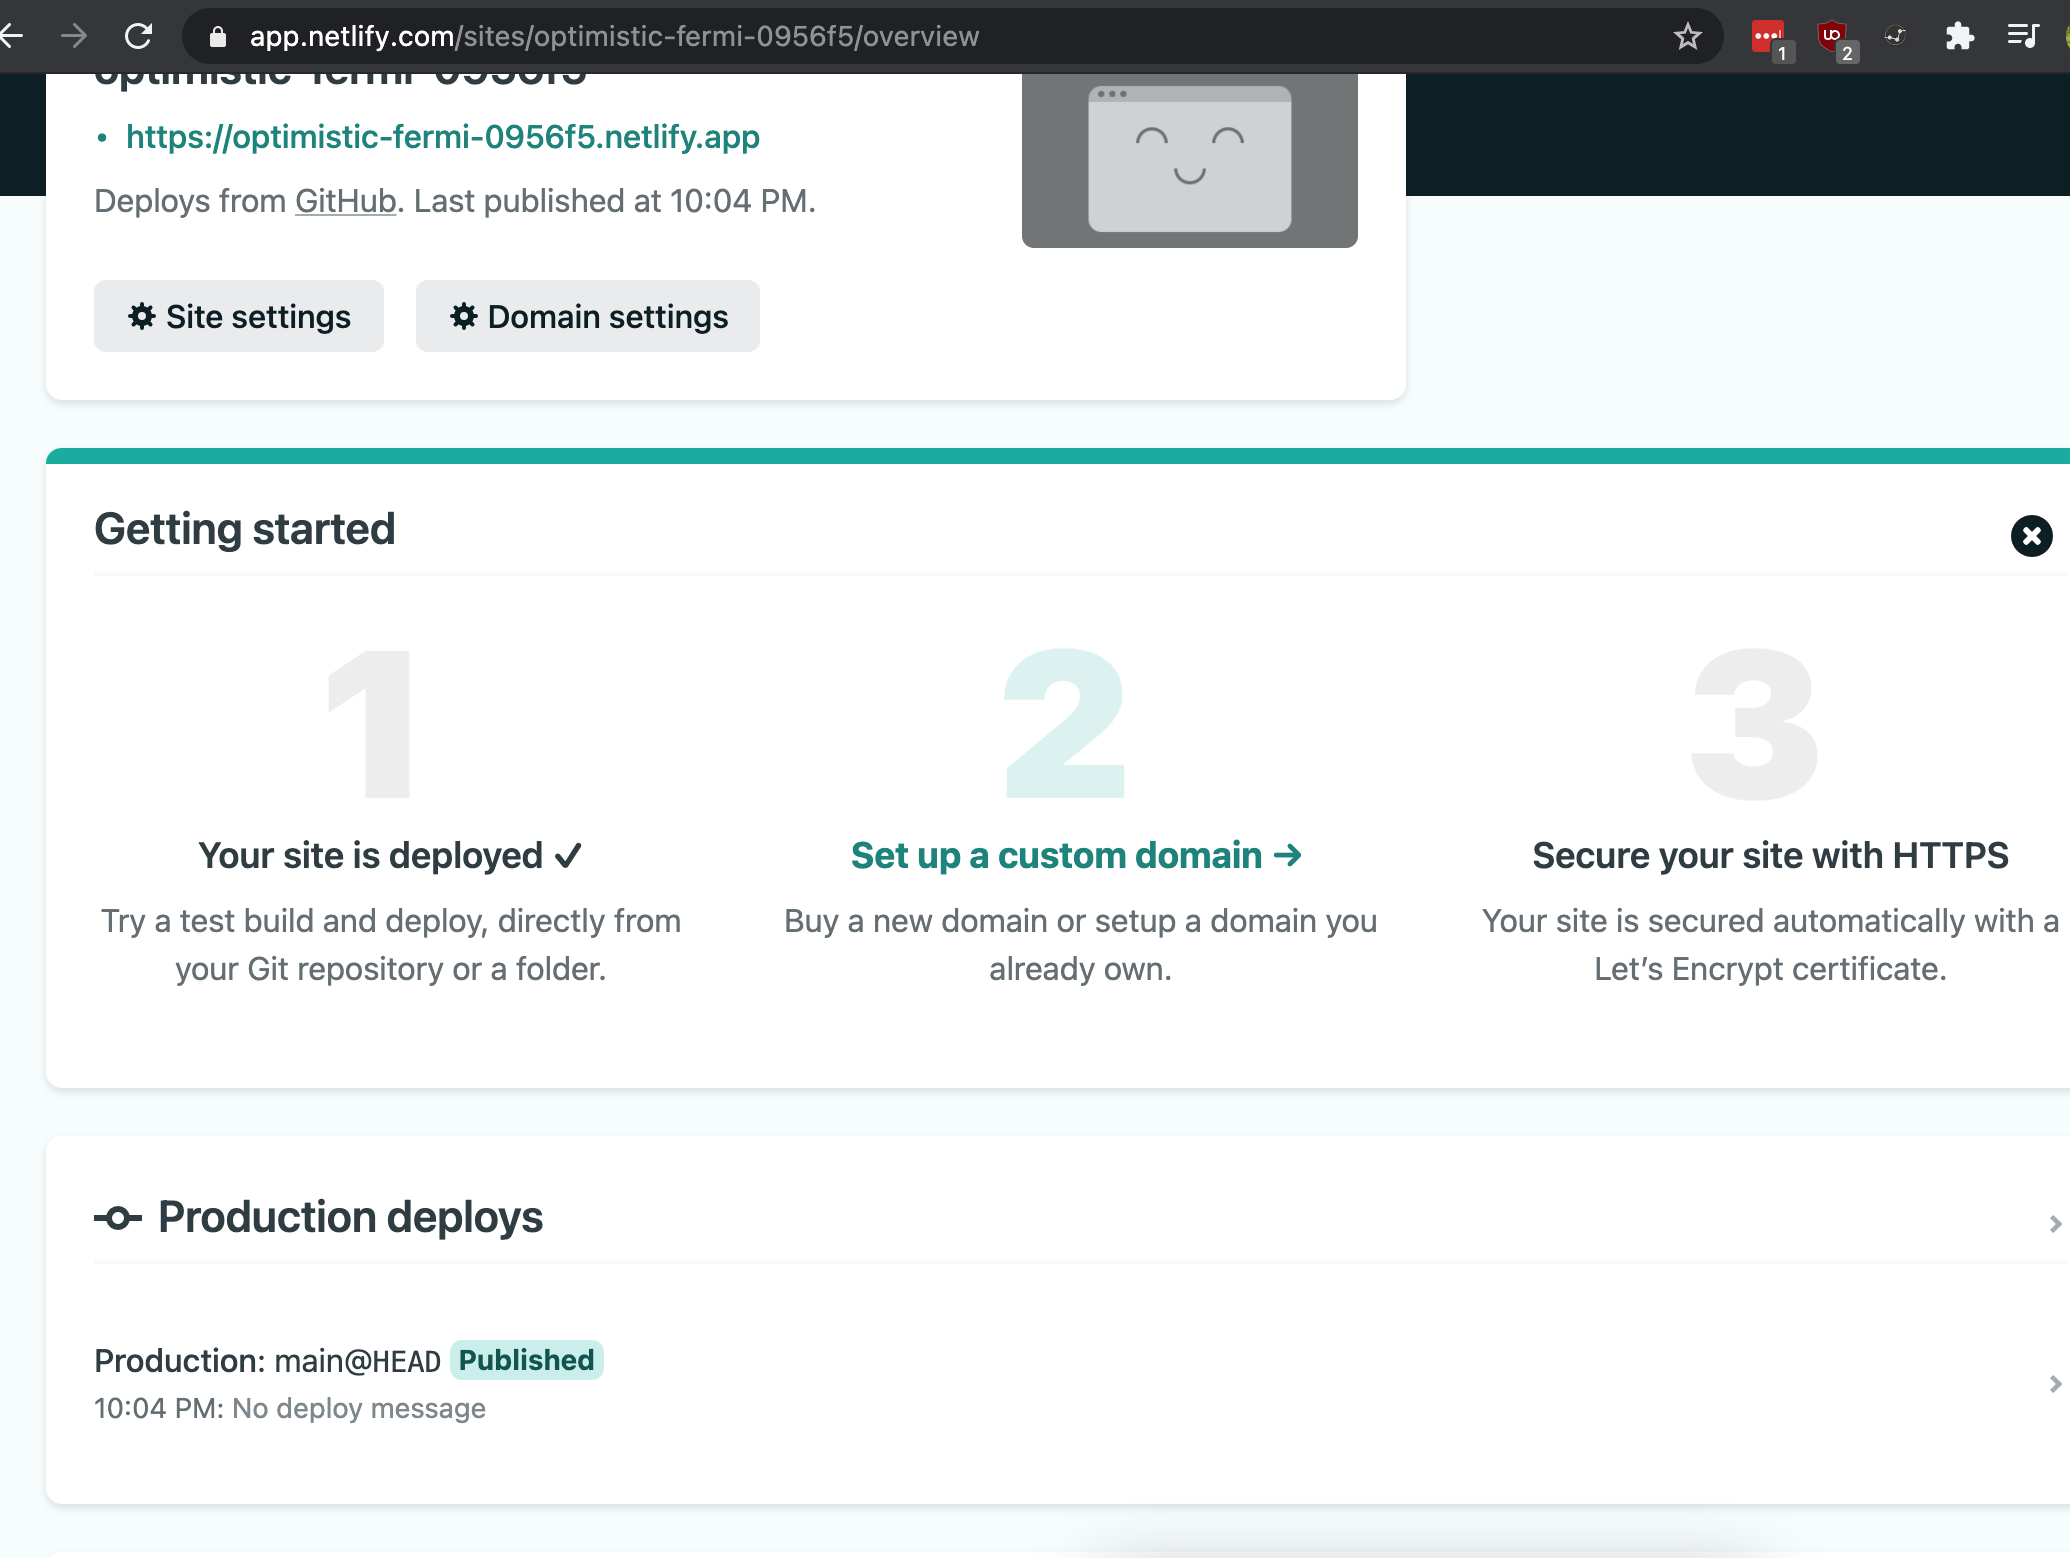Click '10:04 PM: No deploy message' text
The width and height of the screenshot is (2070, 1558).
click(x=290, y=1408)
